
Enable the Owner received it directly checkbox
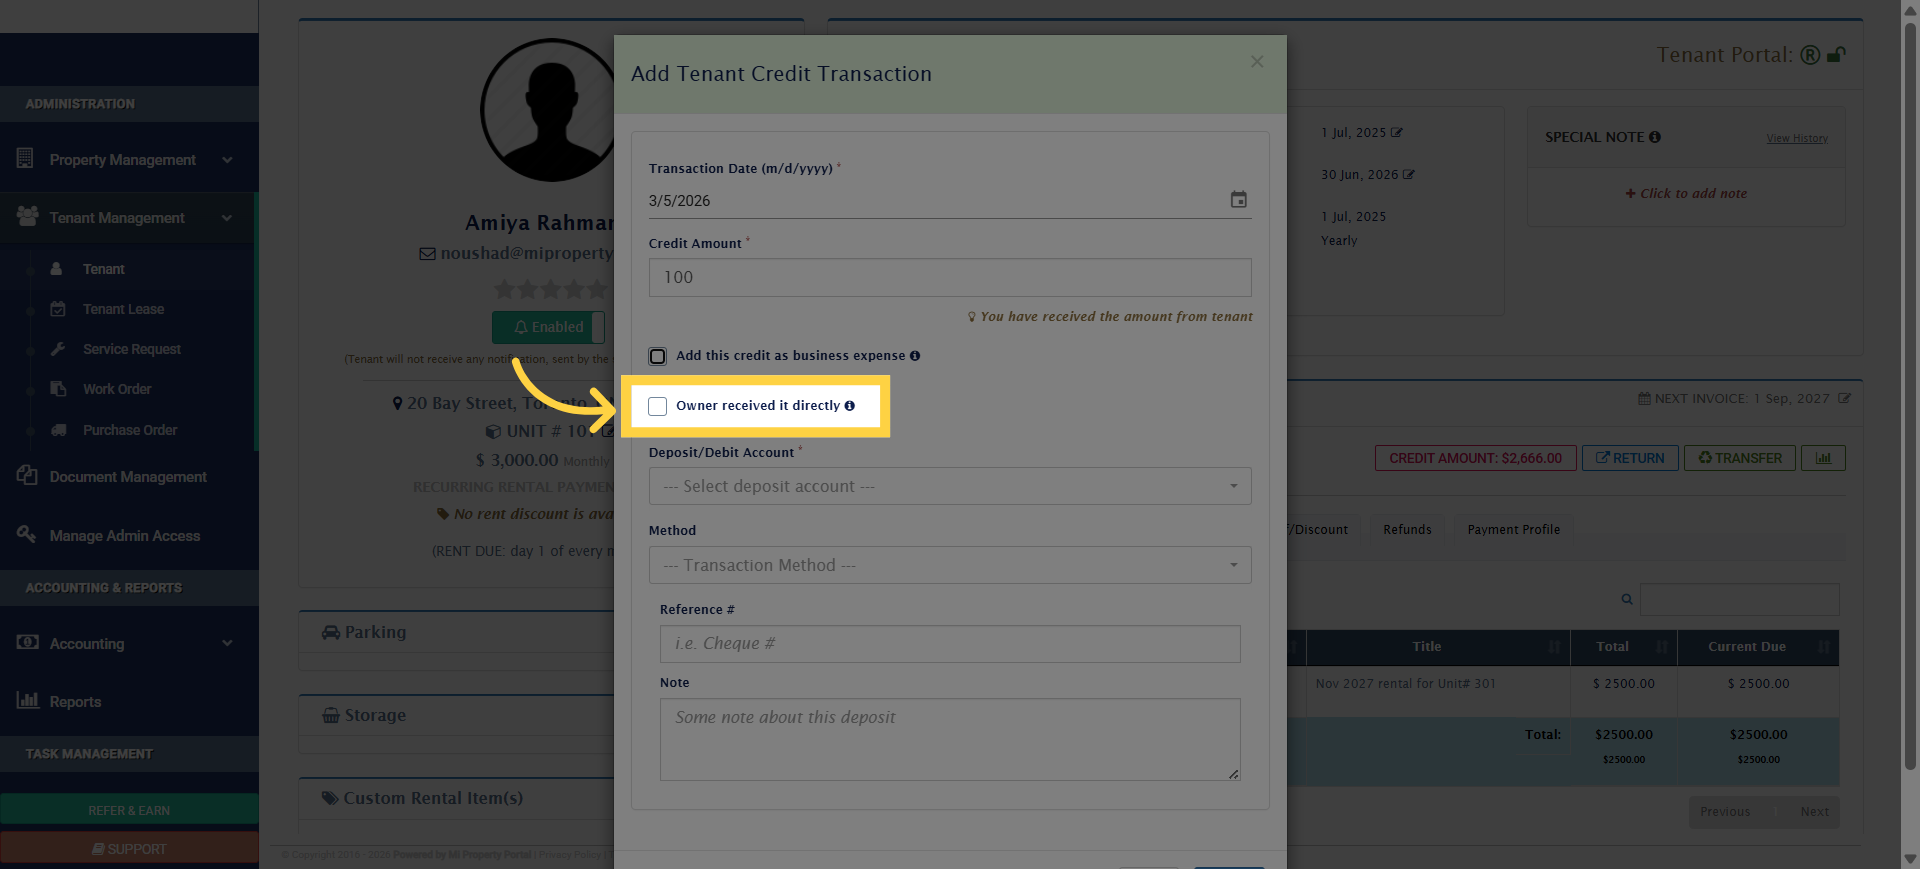pos(658,406)
